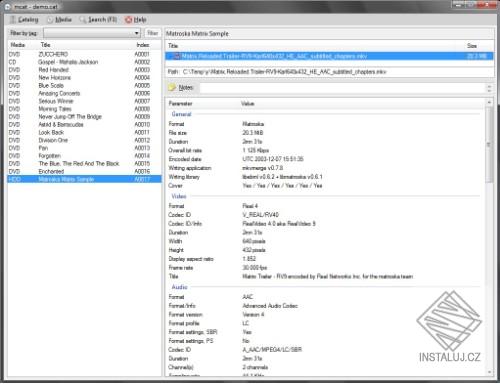
Task: Select the ZUCCHERO row
Action: click(x=84, y=54)
